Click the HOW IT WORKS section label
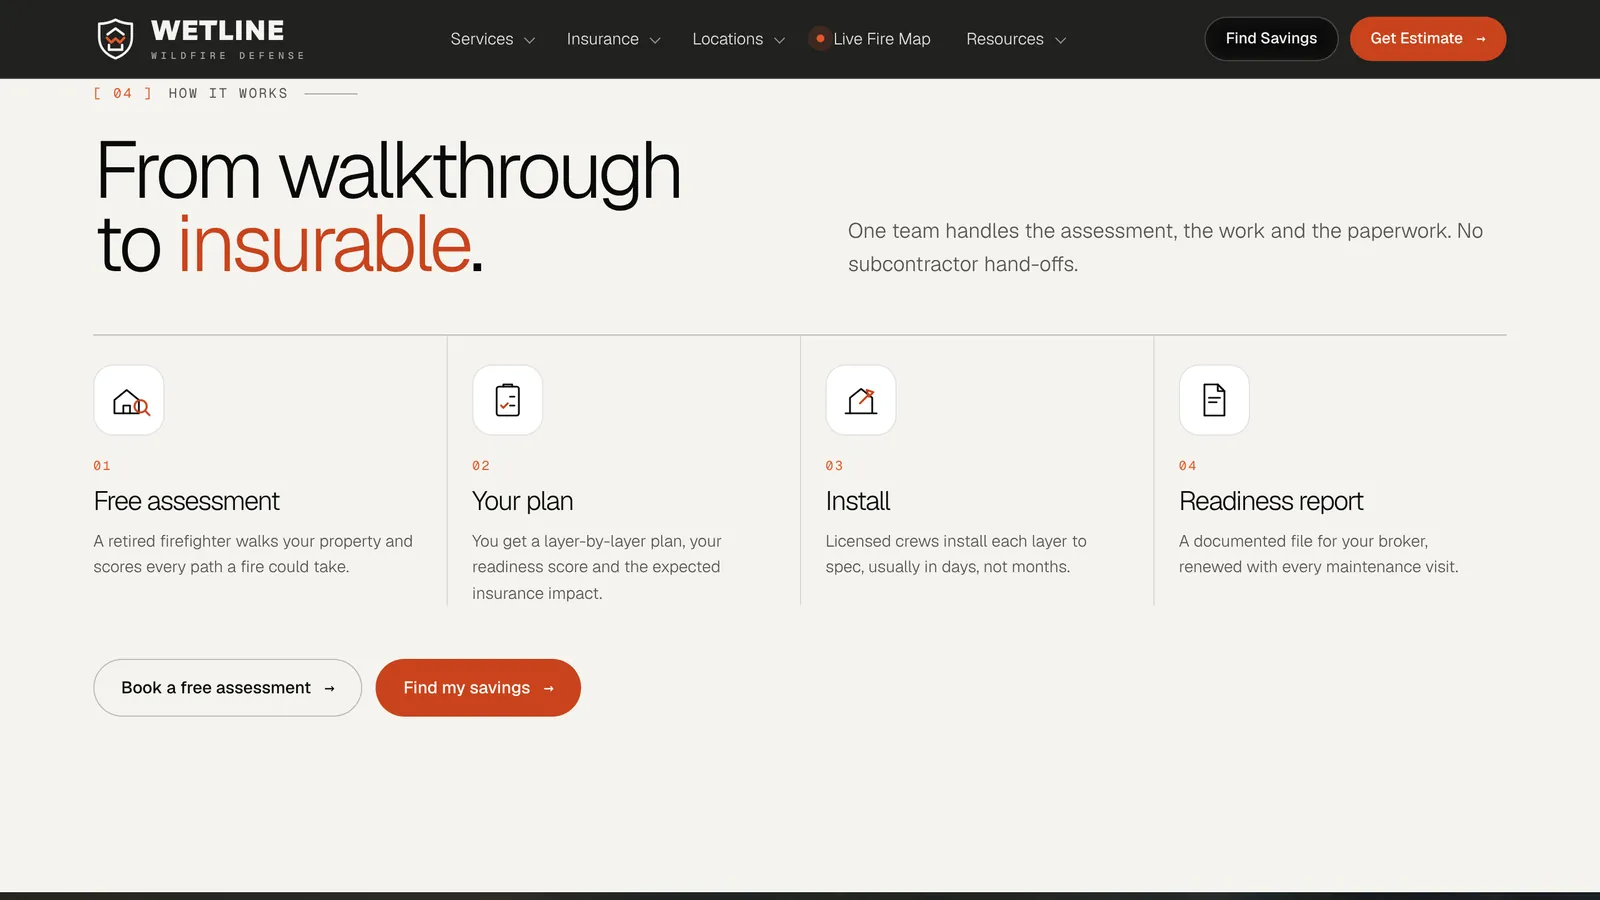 pos(228,93)
